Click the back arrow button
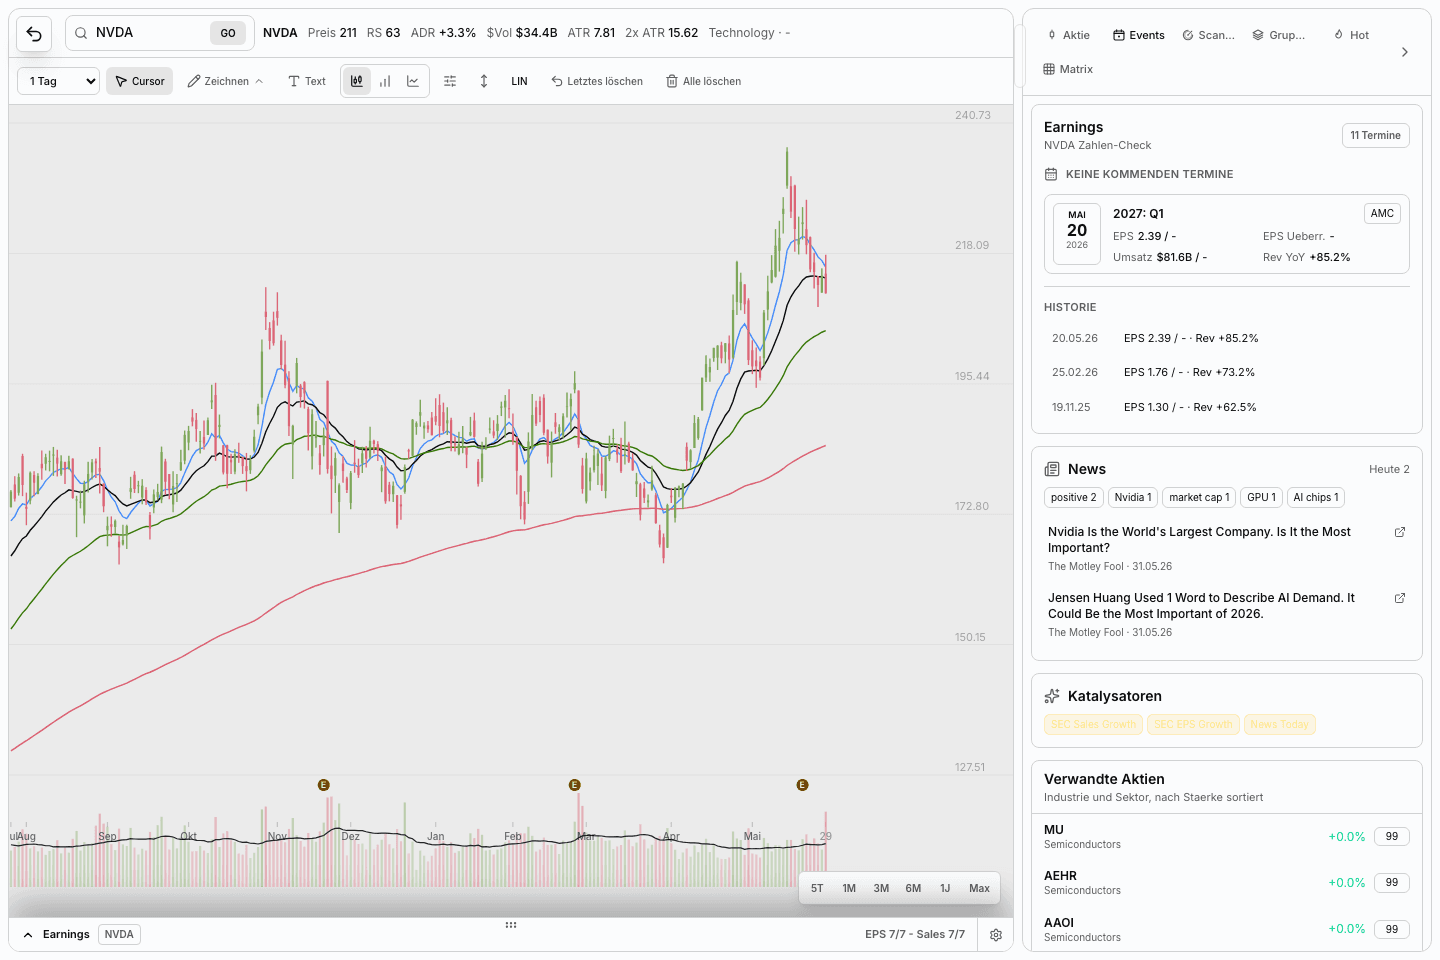 click(x=34, y=34)
